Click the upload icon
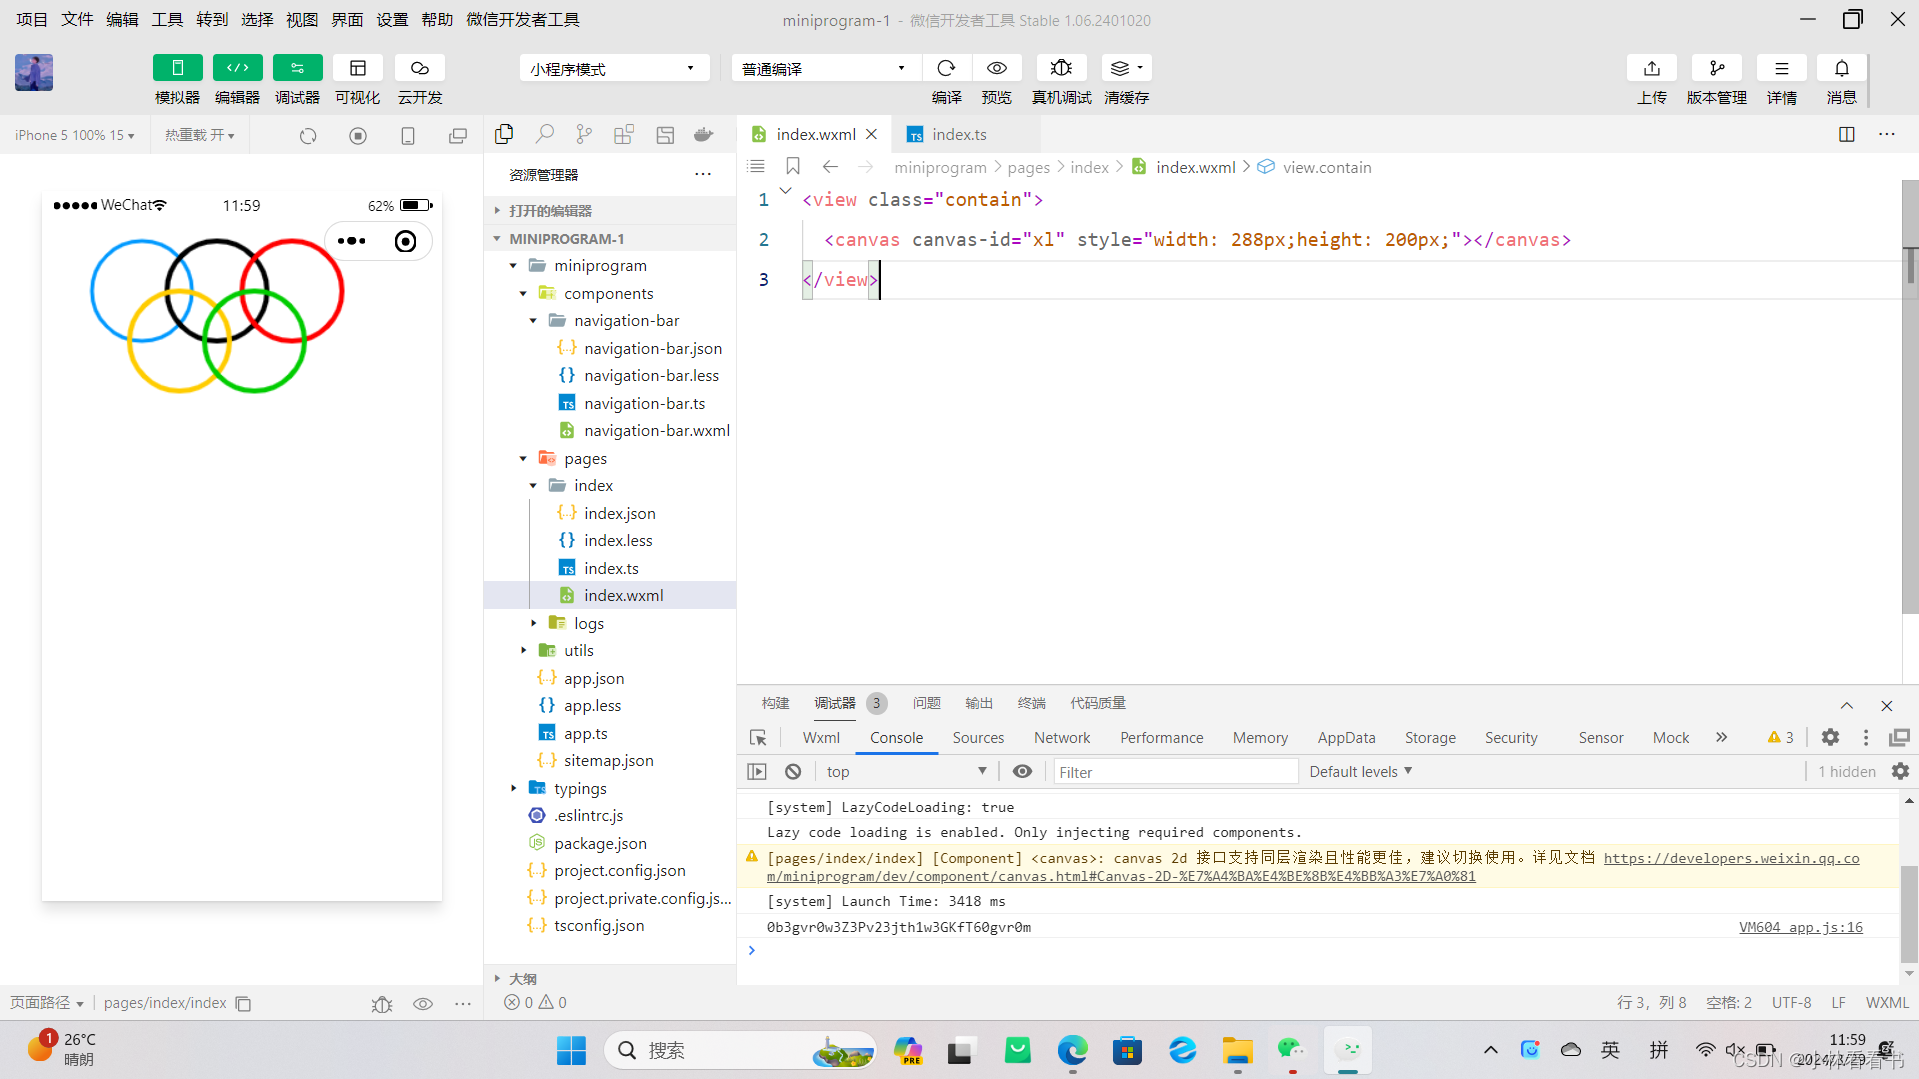The image size is (1919, 1079). [1652, 68]
